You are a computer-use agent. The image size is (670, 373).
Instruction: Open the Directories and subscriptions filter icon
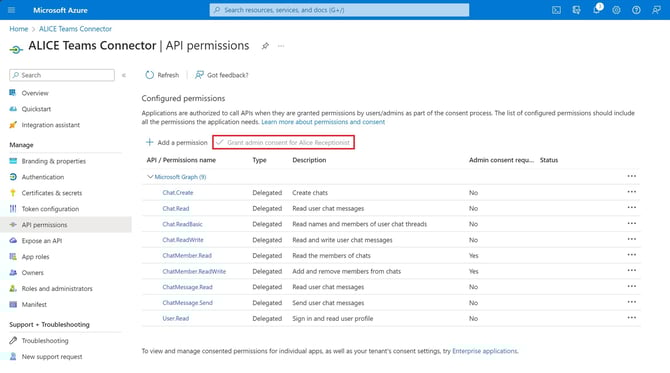576,10
